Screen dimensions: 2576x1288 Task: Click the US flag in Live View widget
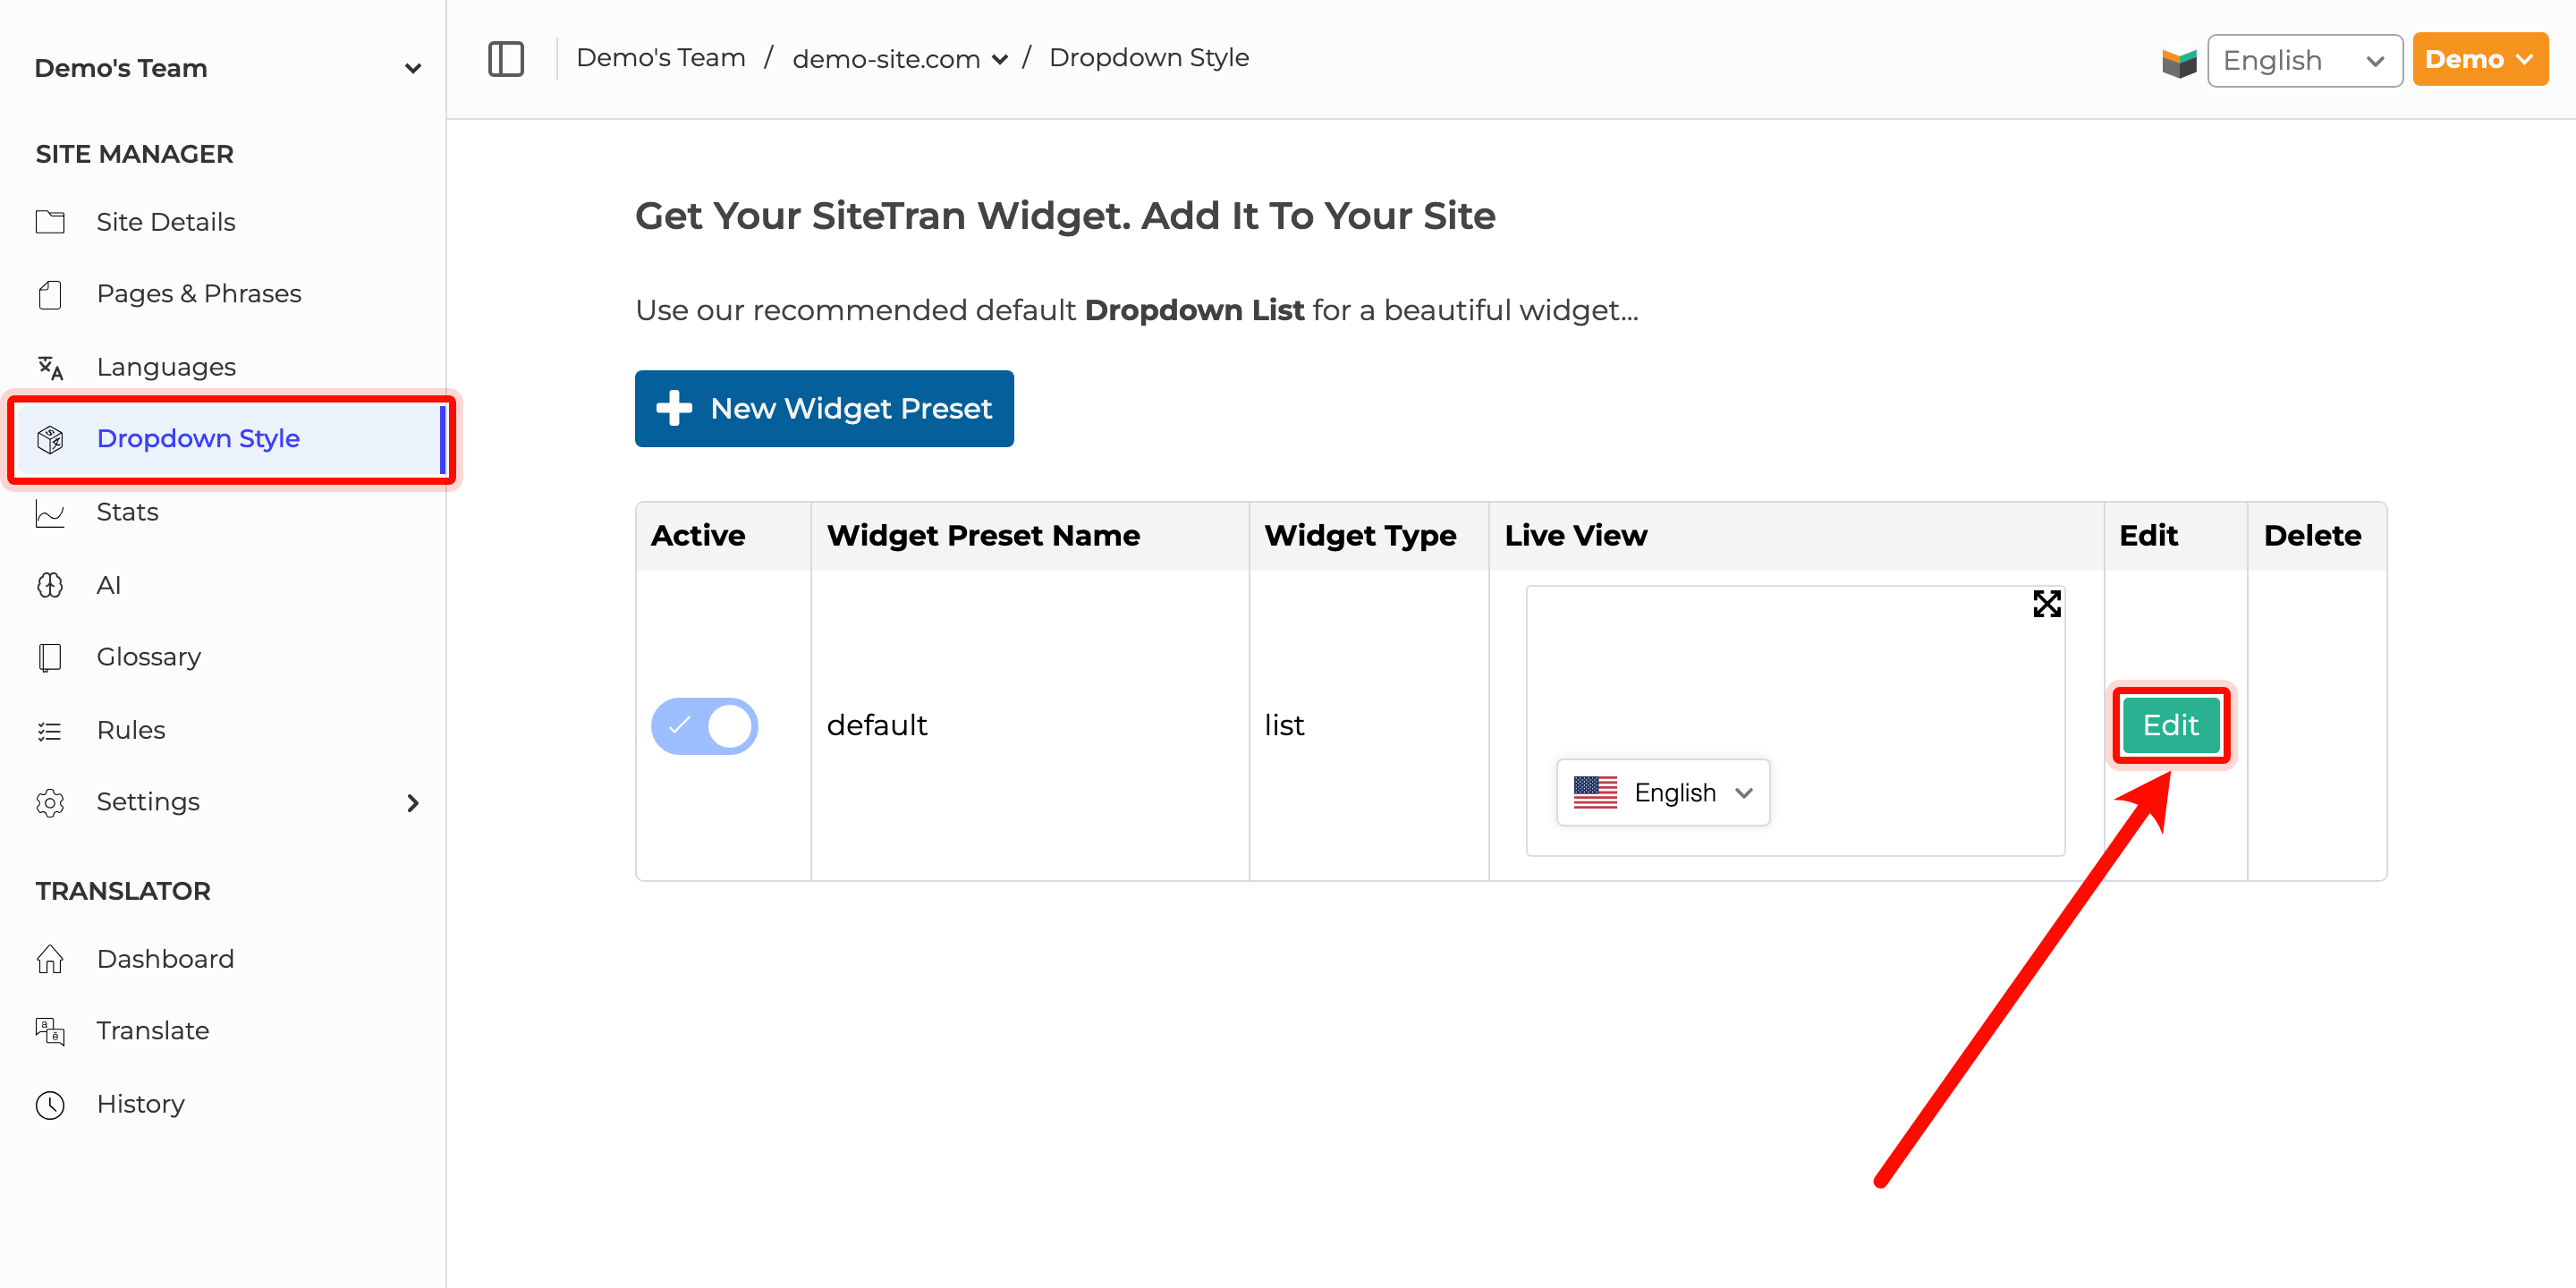click(x=1595, y=792)
